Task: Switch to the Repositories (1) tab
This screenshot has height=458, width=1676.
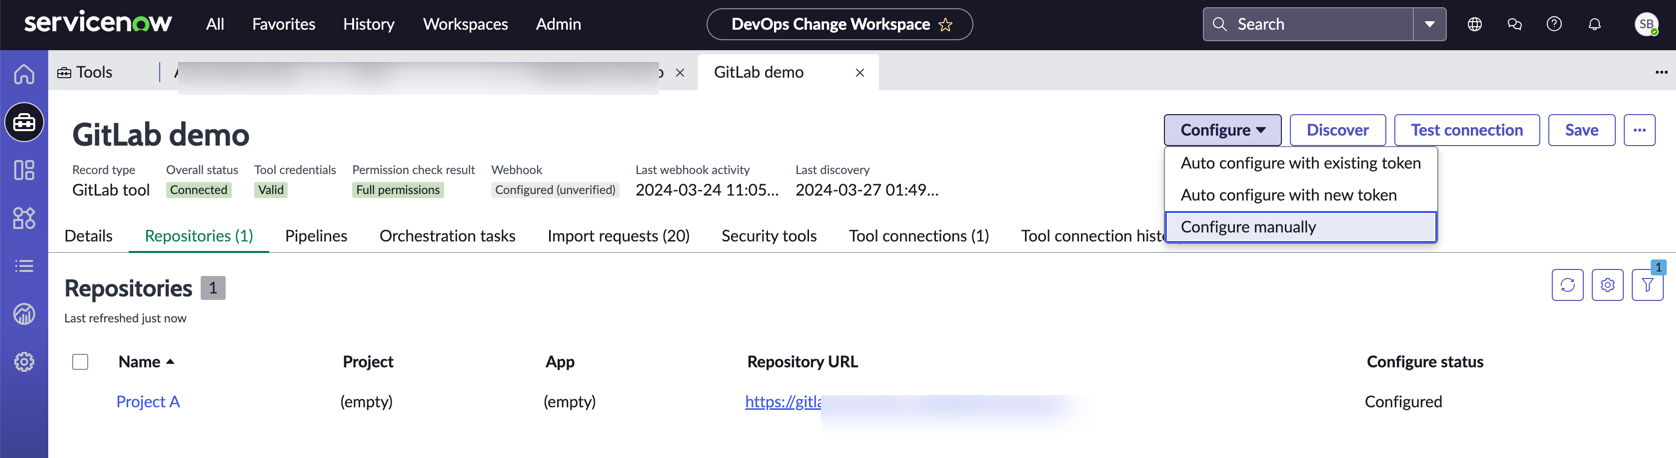Action: pos(199,236)
